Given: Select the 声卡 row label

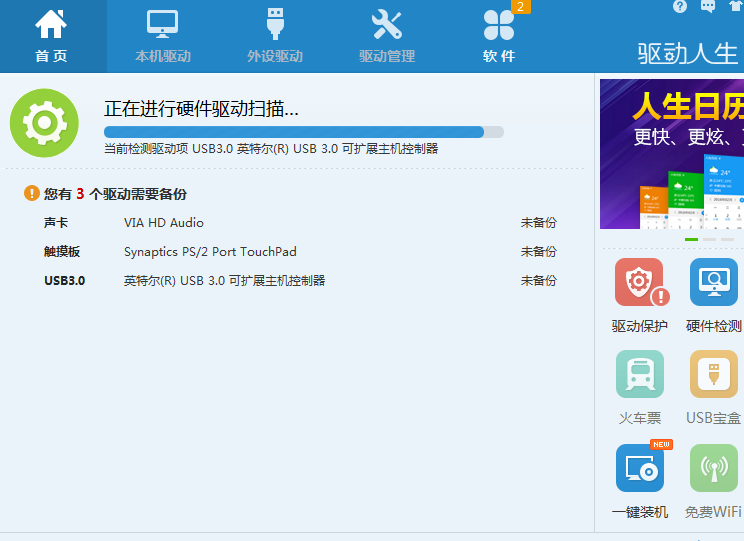Looking at the screenshot, I should click(x=56, y=223).
